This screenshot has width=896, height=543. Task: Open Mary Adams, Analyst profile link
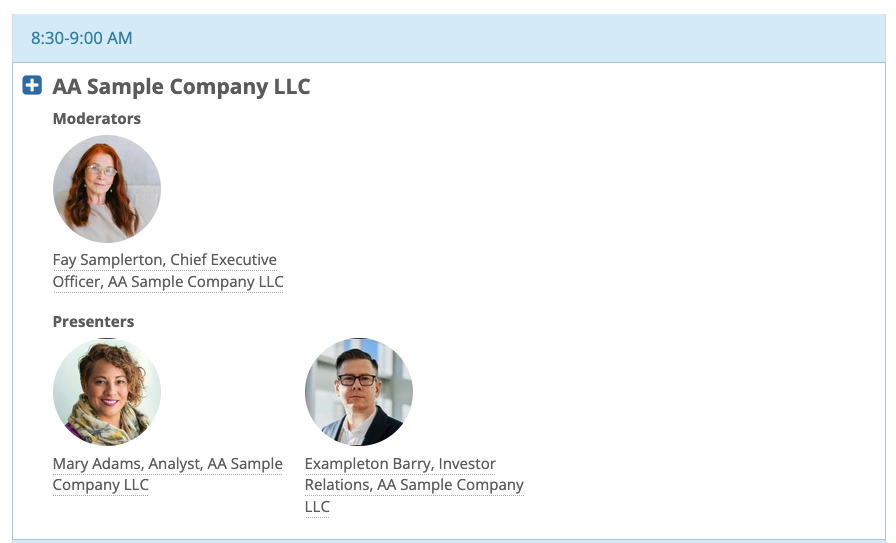167,464
